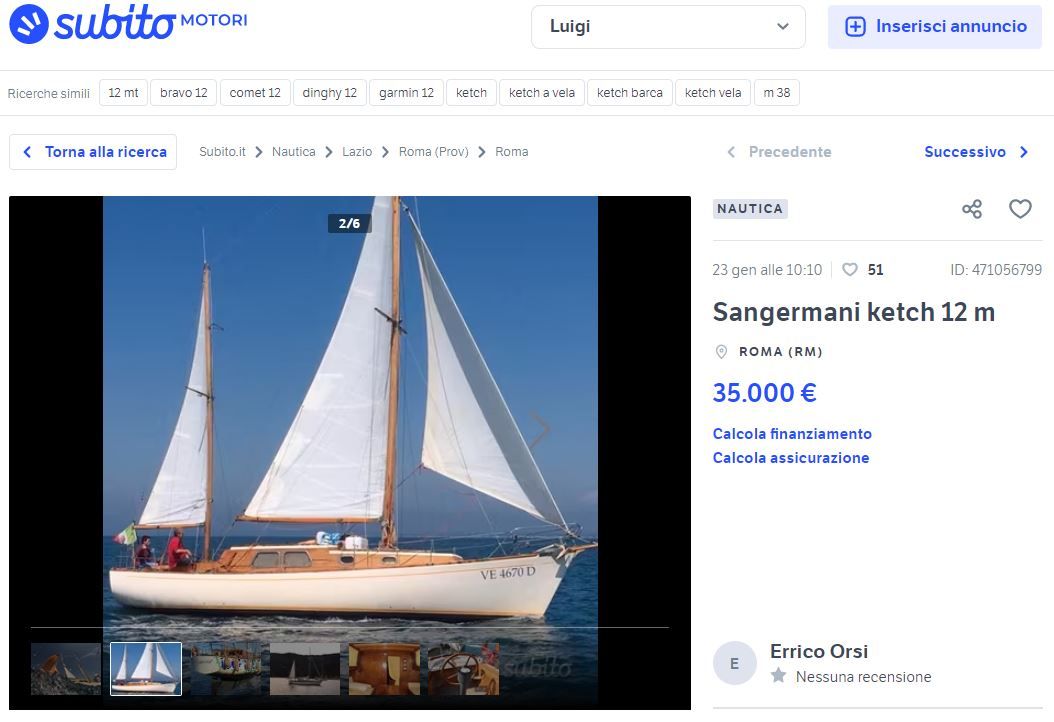Select the fourth gallery thumbnail
Screen dimensions: 1054x722
pos(305,669)
